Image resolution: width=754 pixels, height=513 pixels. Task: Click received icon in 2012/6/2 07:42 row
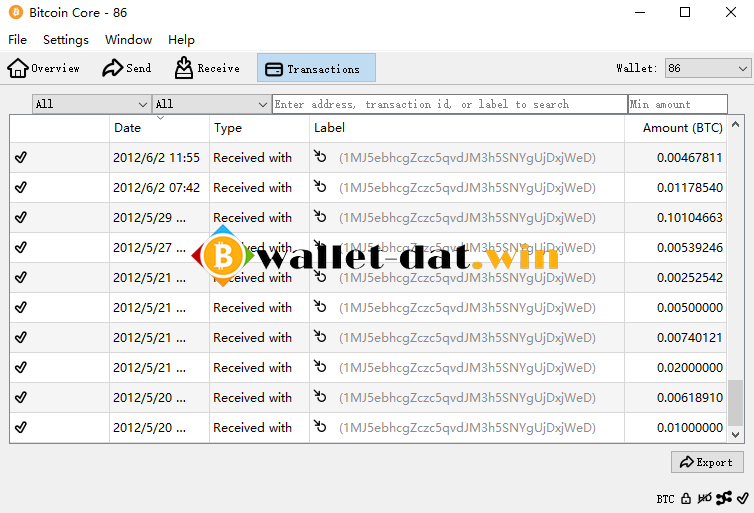pos(320,186)
